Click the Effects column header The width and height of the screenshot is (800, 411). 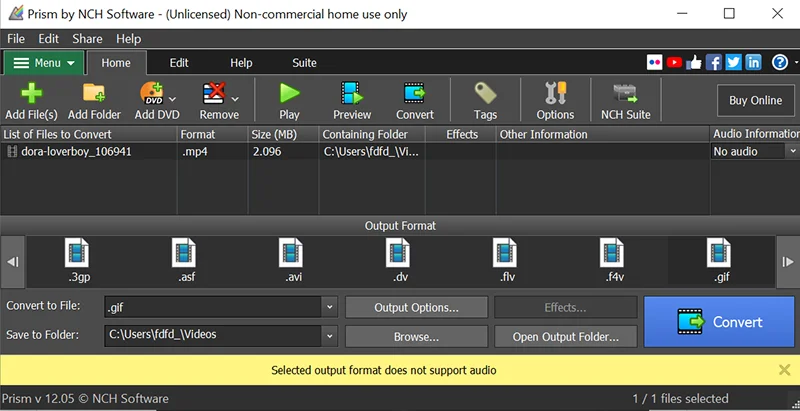pos(461,134)
